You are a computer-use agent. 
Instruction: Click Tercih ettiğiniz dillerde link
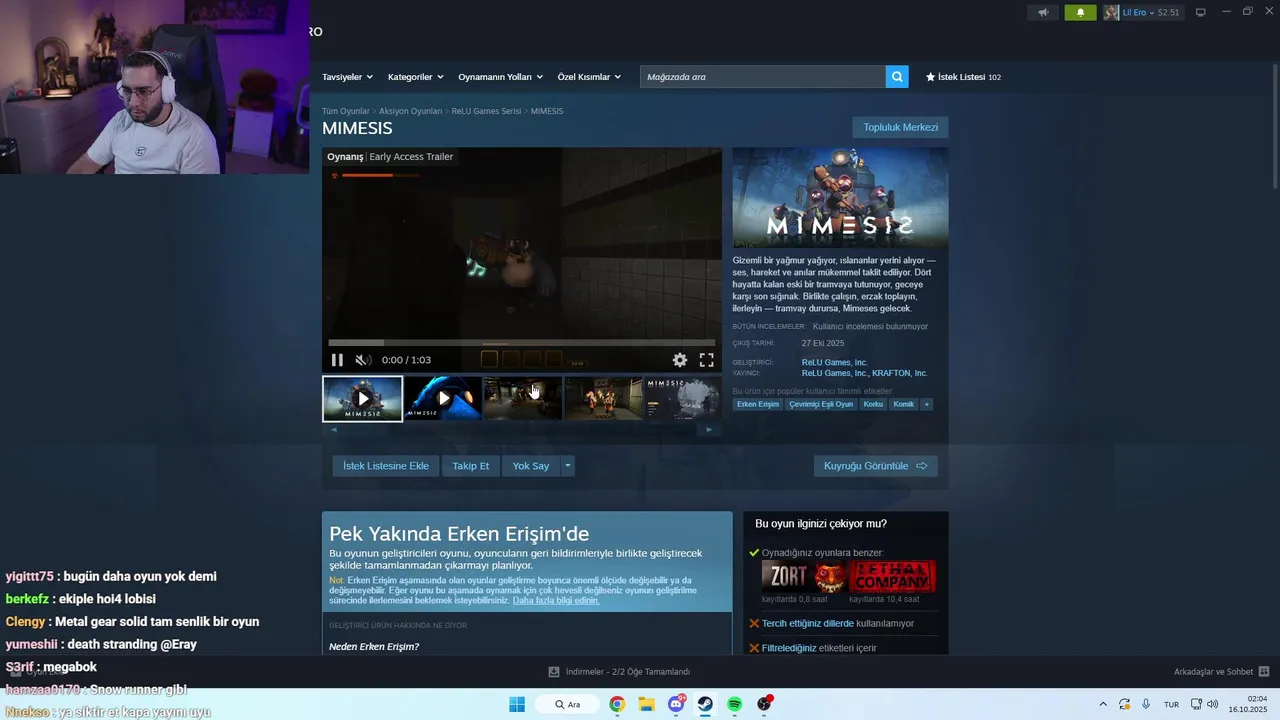click(x=808, y=623)
